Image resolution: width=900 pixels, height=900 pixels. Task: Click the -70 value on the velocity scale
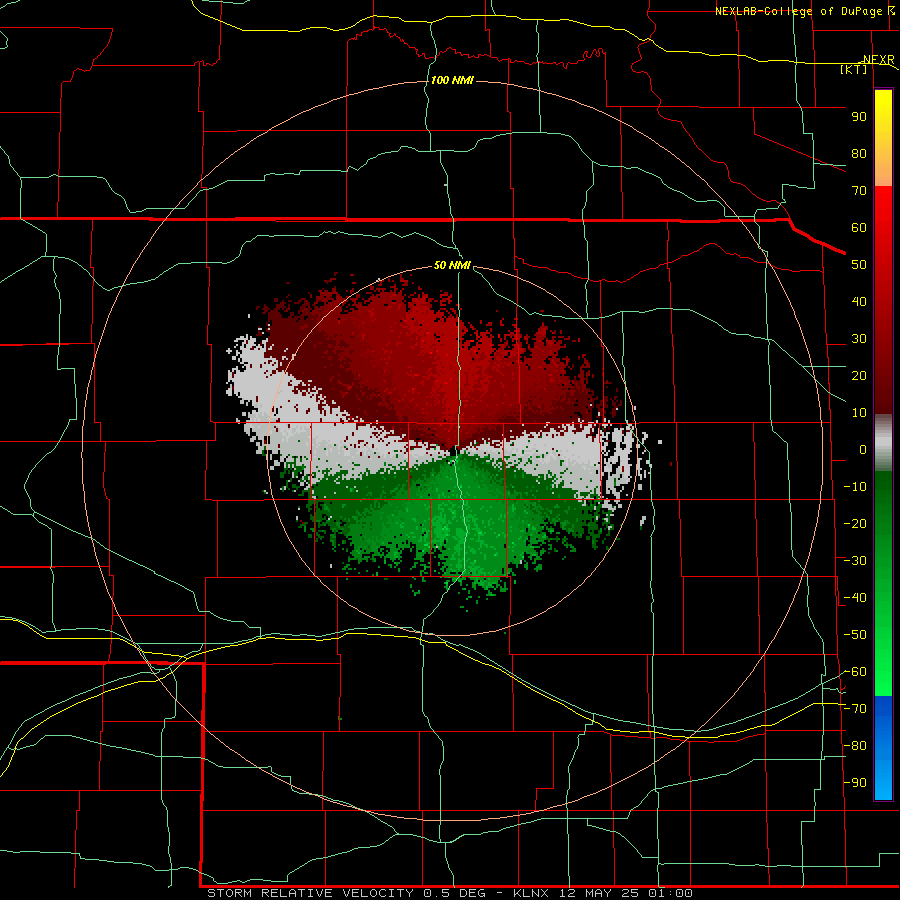coord(855,709)
